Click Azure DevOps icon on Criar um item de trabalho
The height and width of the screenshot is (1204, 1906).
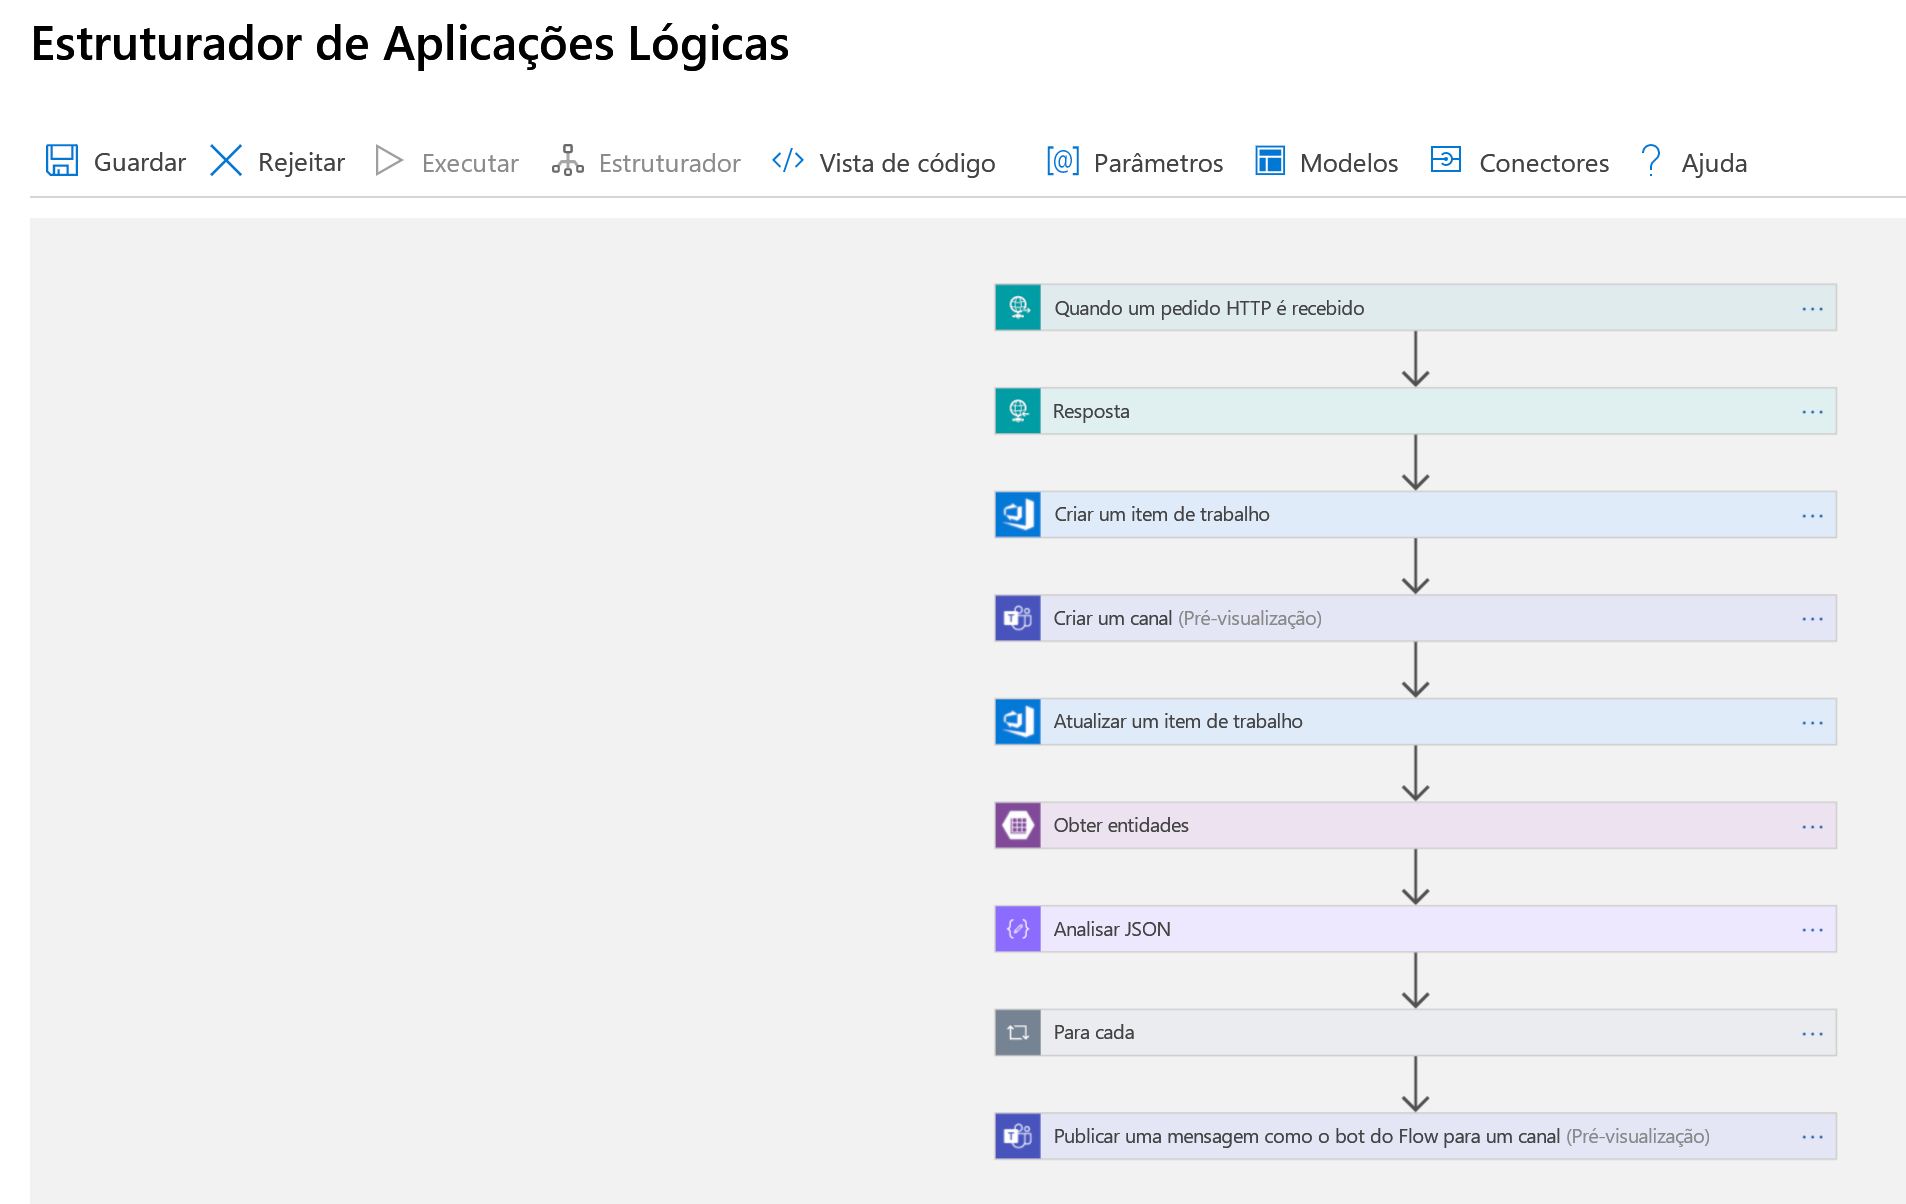(x=1018, y=515)
